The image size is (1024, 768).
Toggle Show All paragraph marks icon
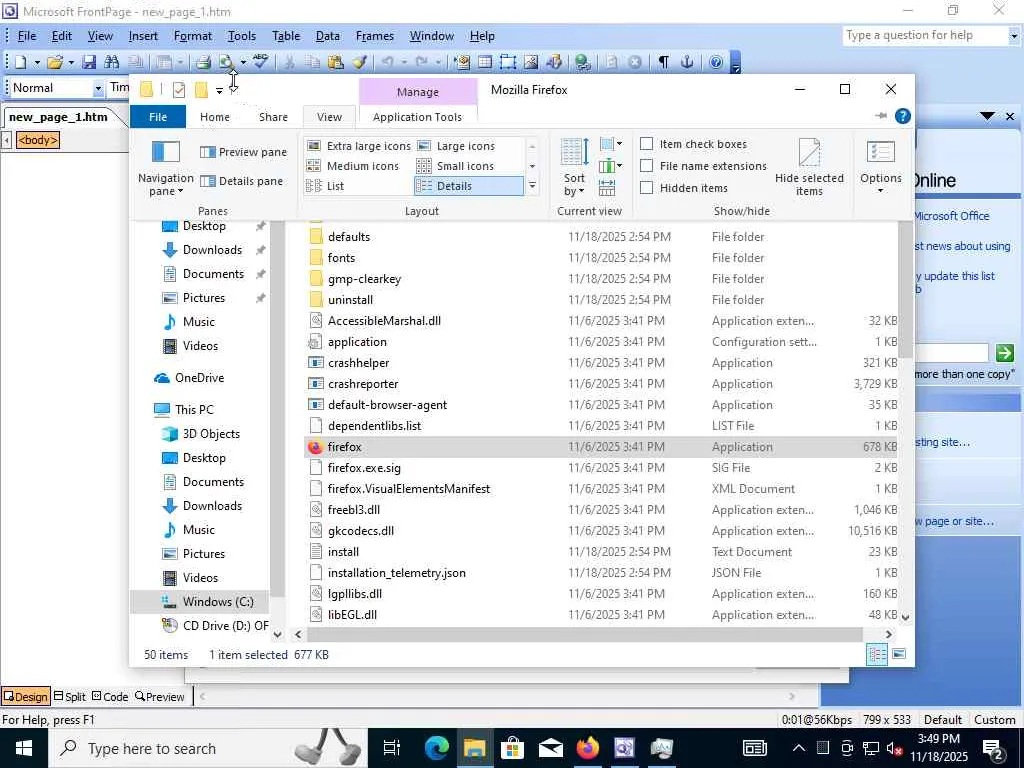coord(664,62)
